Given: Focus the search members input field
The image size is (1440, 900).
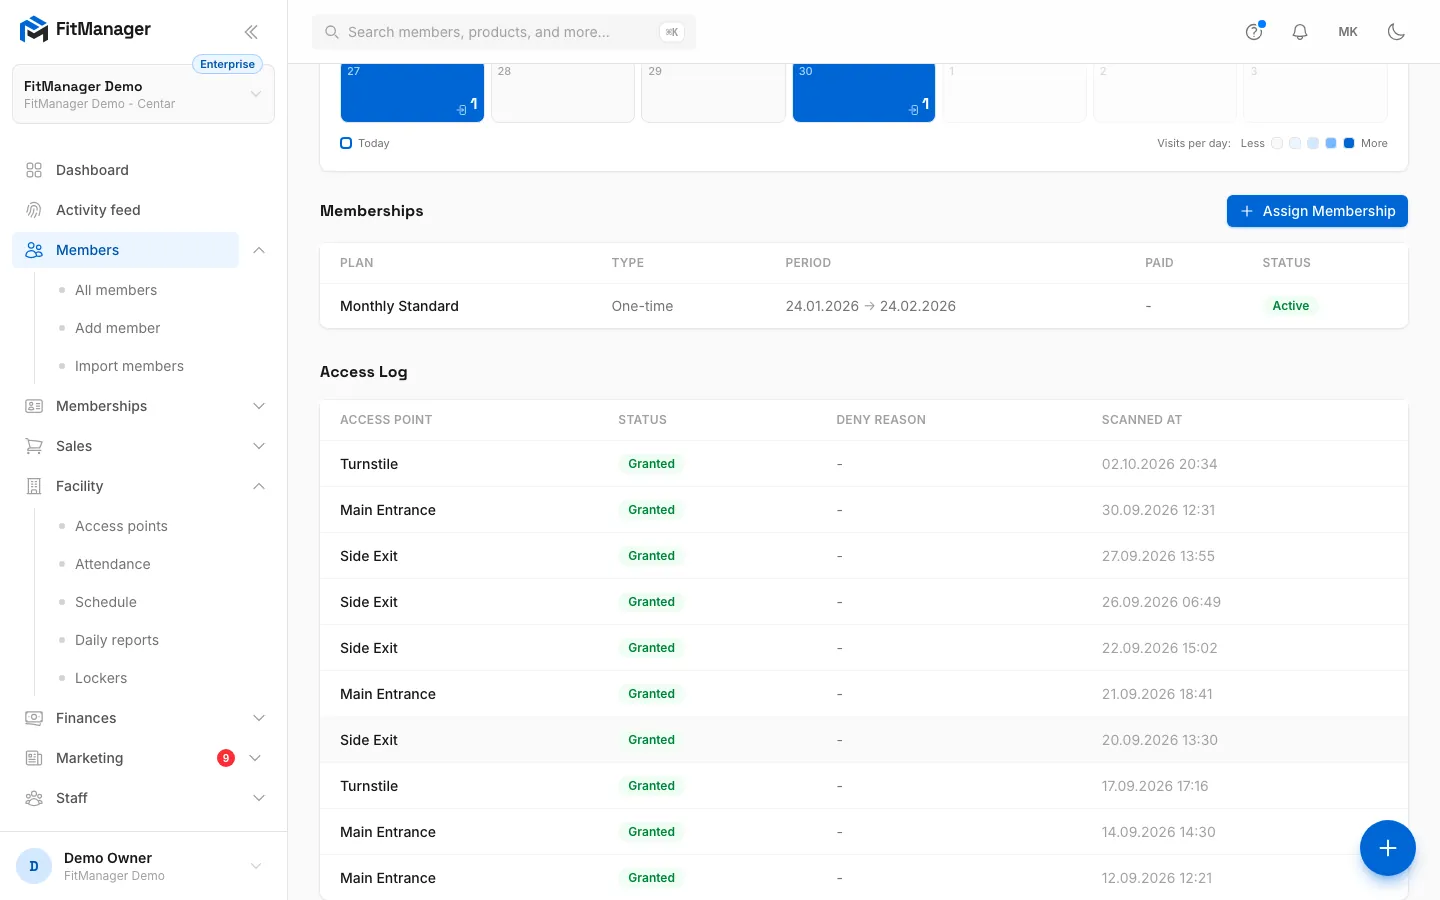Looking at the screenshot, I should 504,32.
